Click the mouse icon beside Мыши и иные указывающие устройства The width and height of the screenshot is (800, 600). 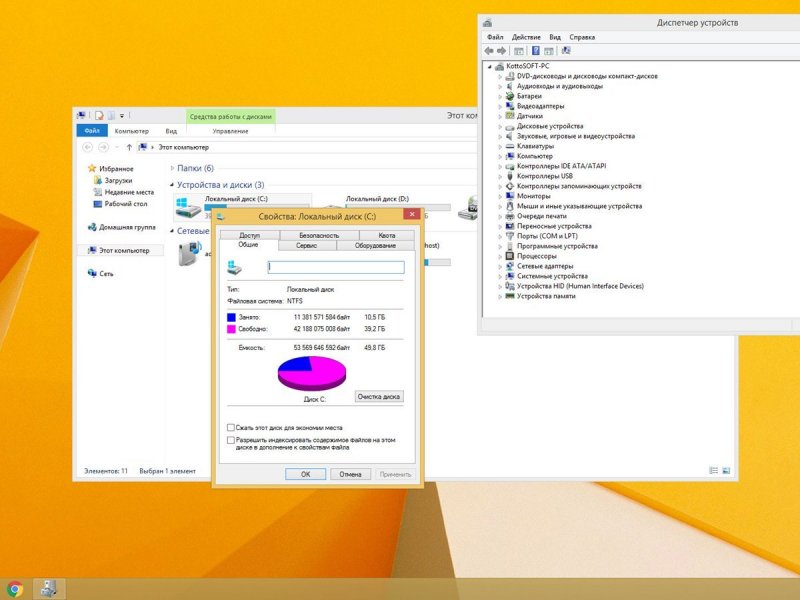click(x=509, y=206)
